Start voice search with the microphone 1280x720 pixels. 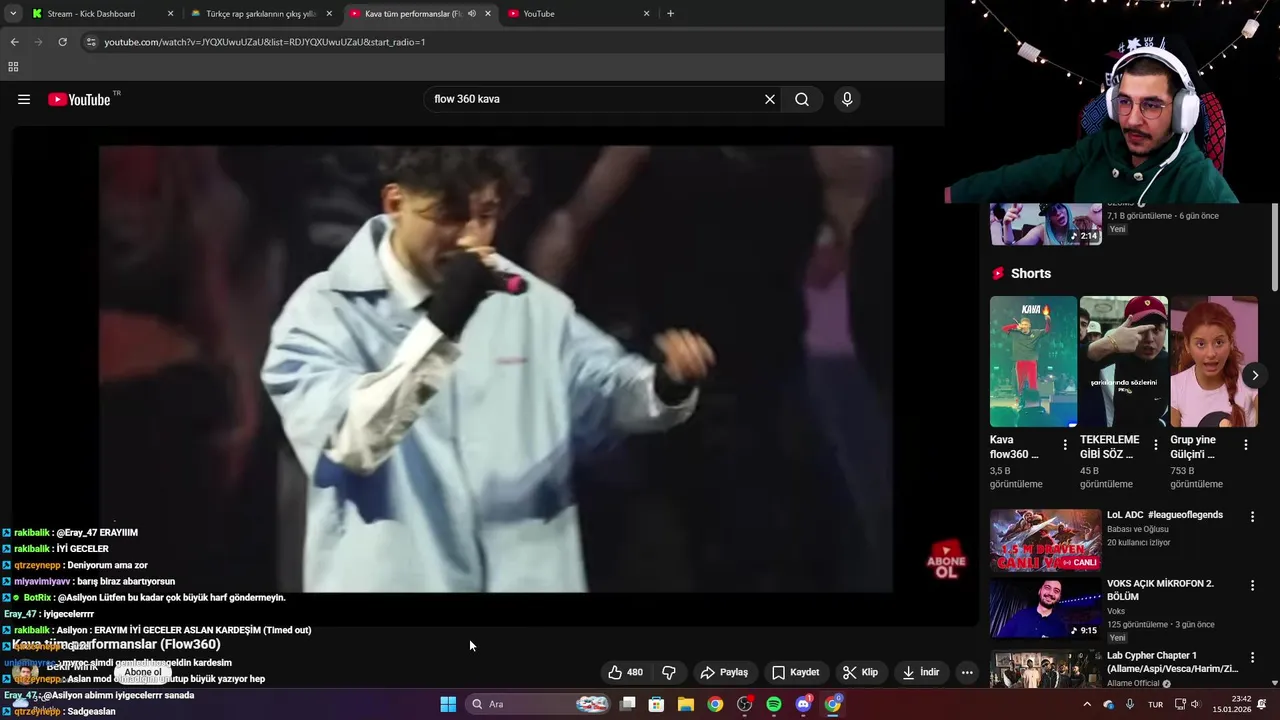[847, 99]
